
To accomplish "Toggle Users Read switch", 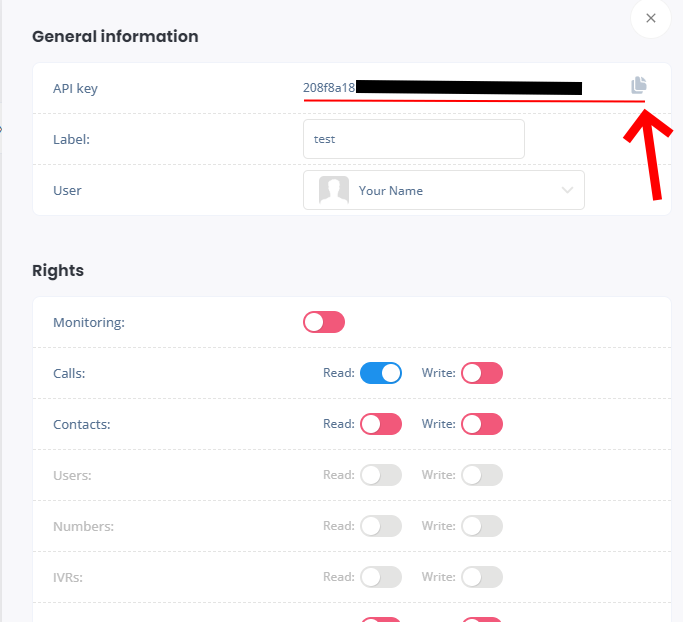I will [381, 475].
